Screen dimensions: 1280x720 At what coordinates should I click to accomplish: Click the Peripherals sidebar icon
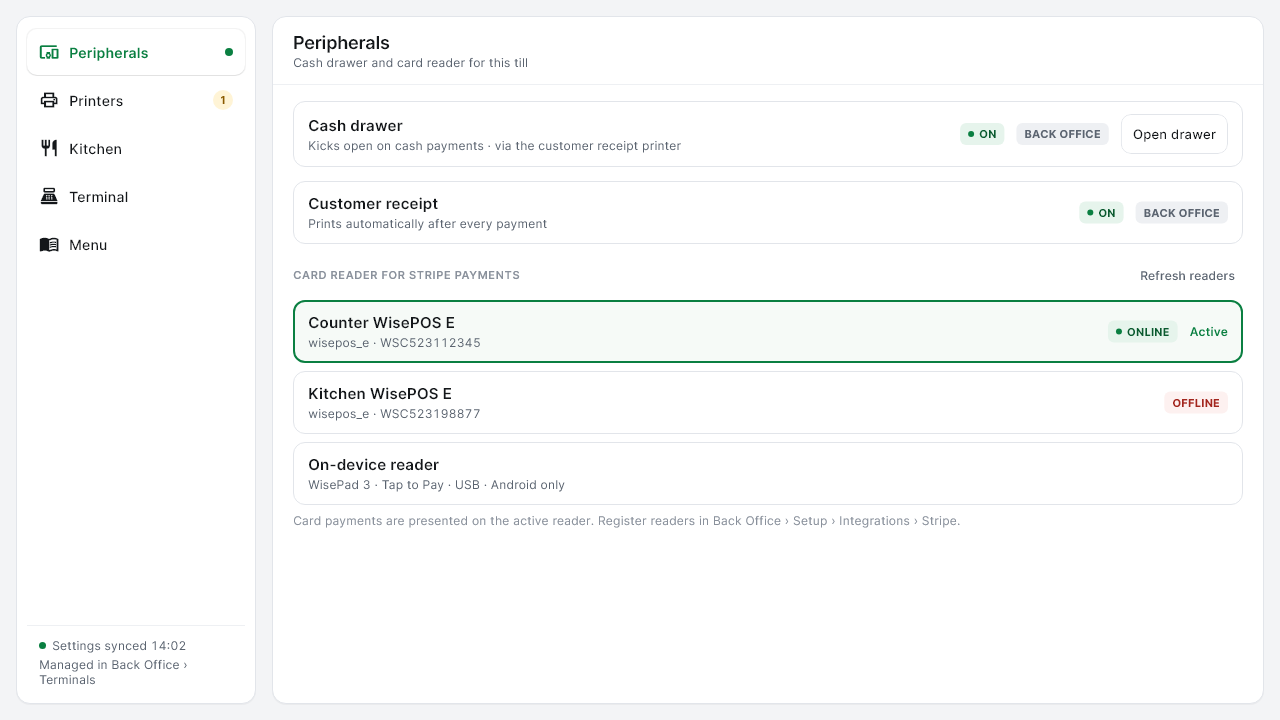[x=49, y=53]
